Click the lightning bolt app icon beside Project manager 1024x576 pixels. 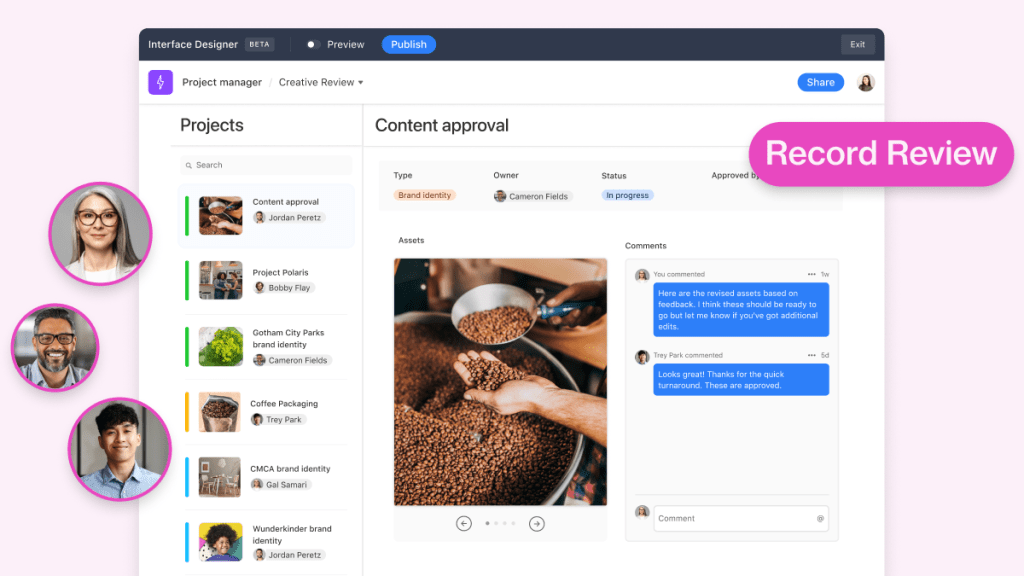[x=160, y=82]
